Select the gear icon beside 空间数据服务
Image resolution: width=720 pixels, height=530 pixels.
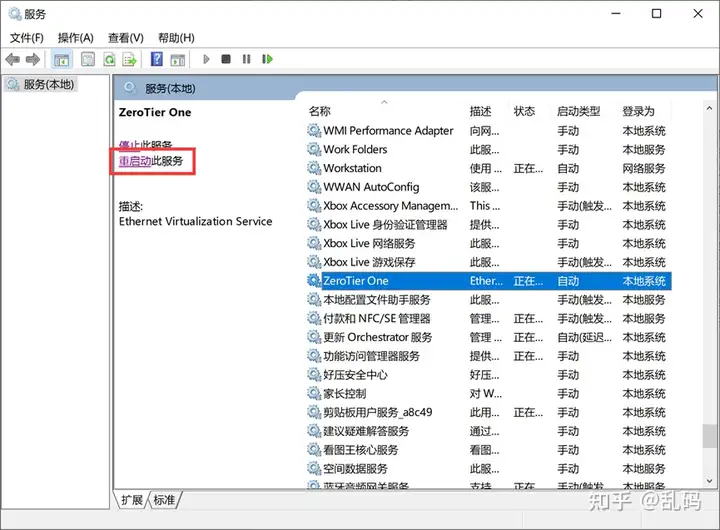(x=314, y=468)
